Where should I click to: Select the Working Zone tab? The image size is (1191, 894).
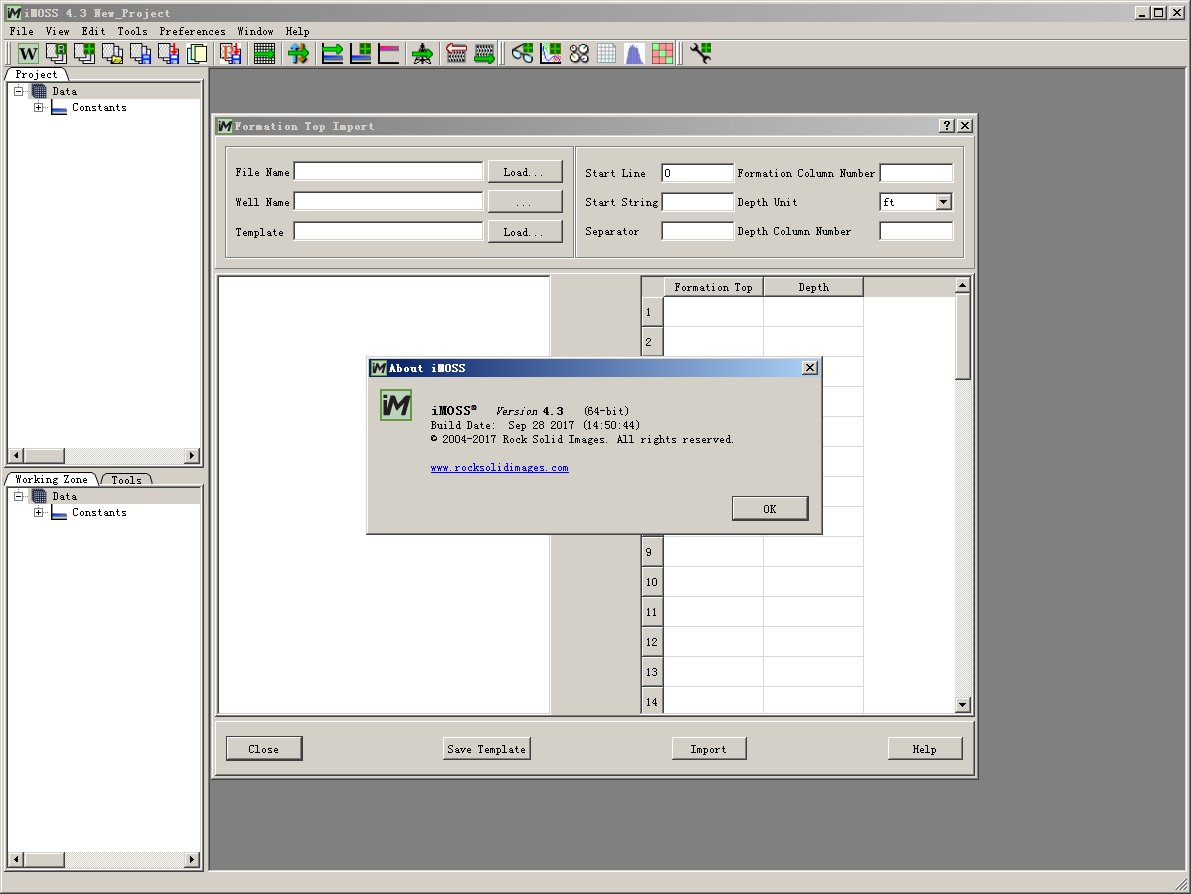point(51,479)
